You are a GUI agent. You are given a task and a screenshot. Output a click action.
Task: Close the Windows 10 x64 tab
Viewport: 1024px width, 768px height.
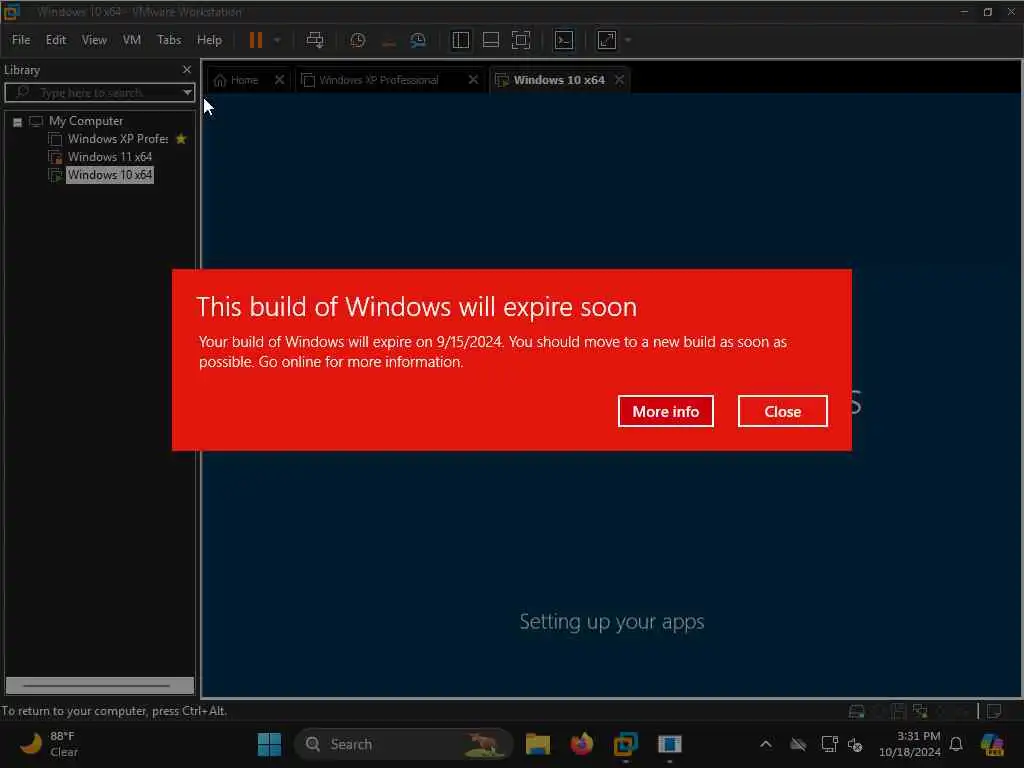619,80
